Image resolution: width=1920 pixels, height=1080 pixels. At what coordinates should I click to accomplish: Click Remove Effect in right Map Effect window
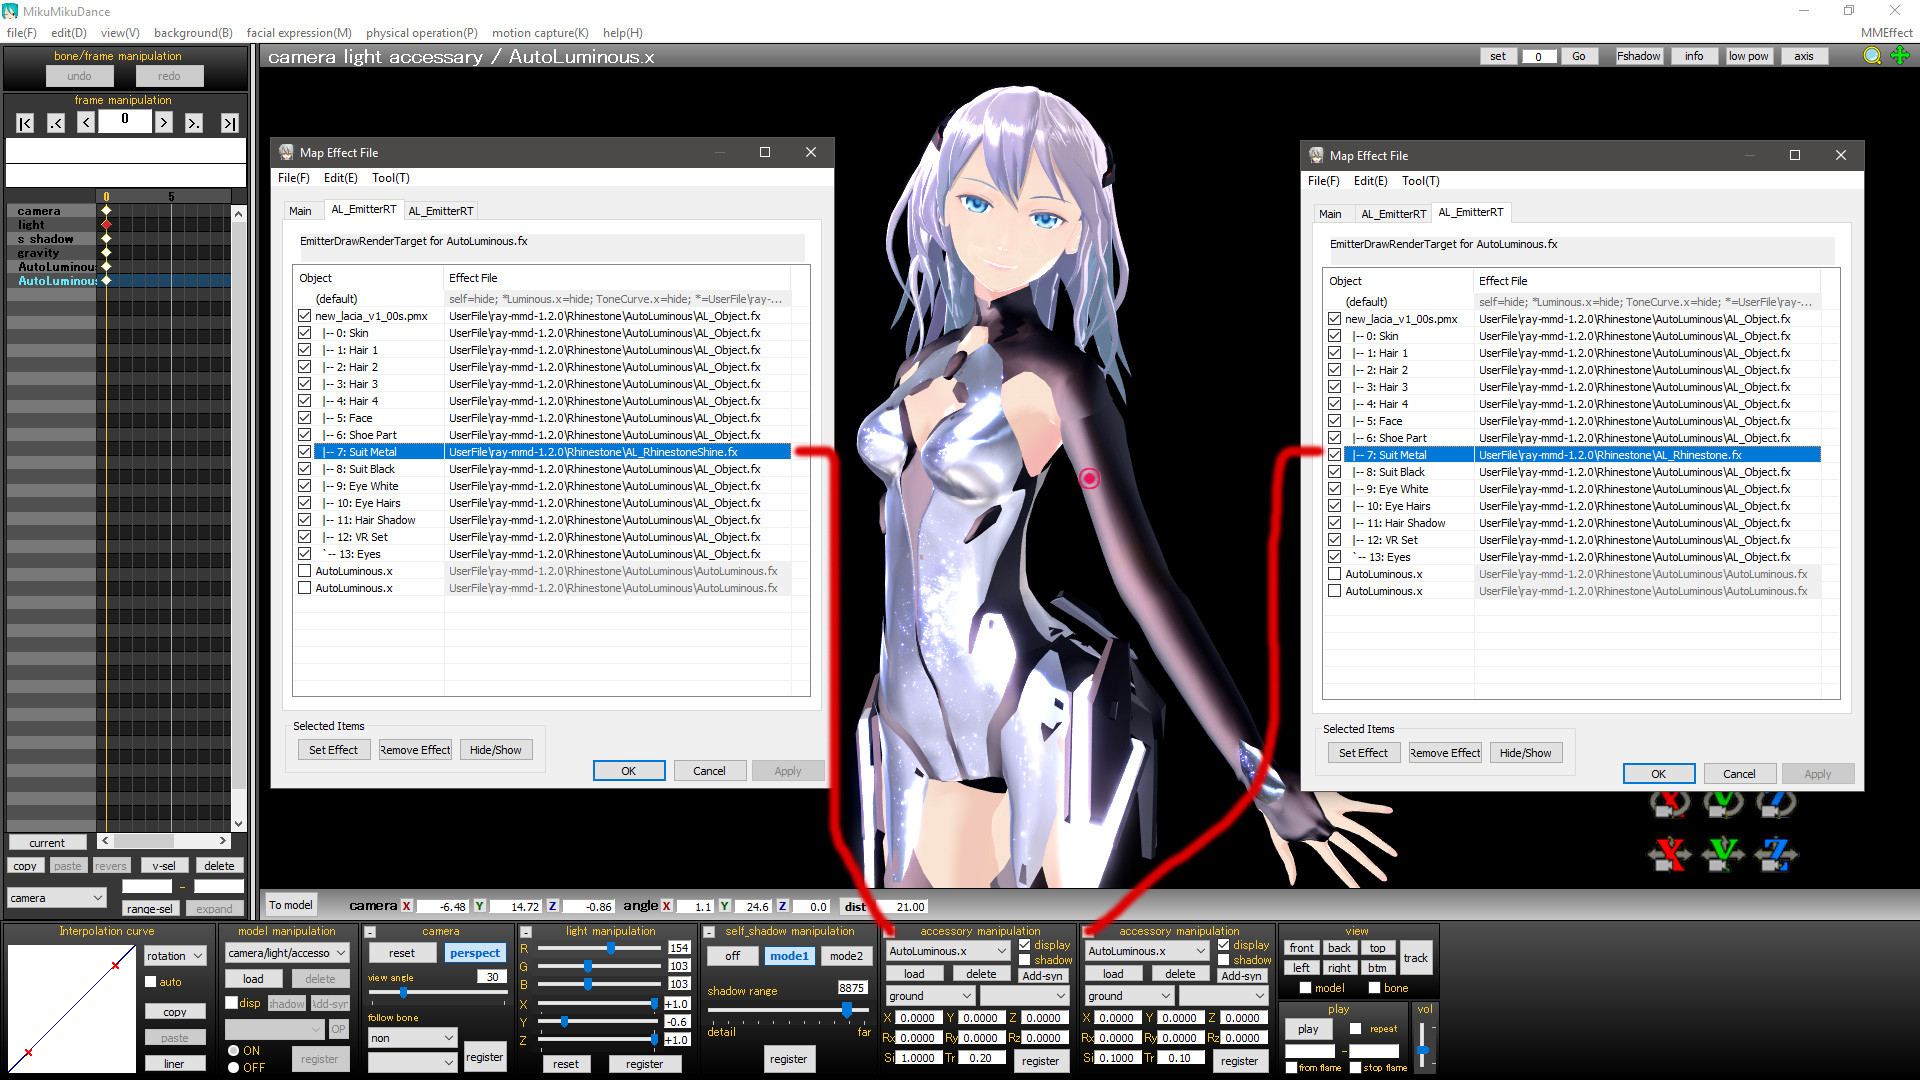(1444, 753)
